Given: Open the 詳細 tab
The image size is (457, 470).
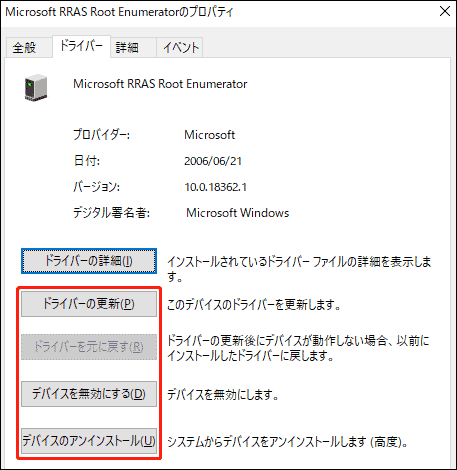Looking at the screenshot, I should [134, 47].
